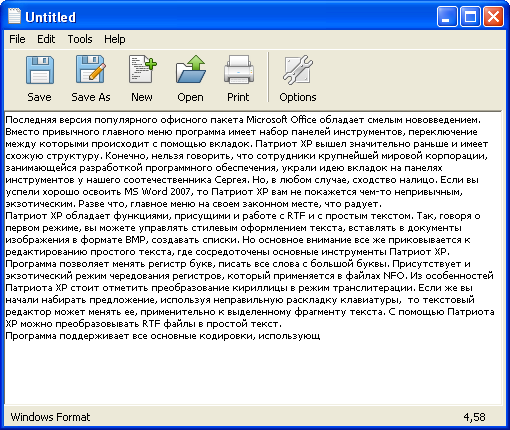The height and width of the screenshot is (430, 510).
Task: Click the Save As floppy-with-pencil icon
Action: point(91,69)
